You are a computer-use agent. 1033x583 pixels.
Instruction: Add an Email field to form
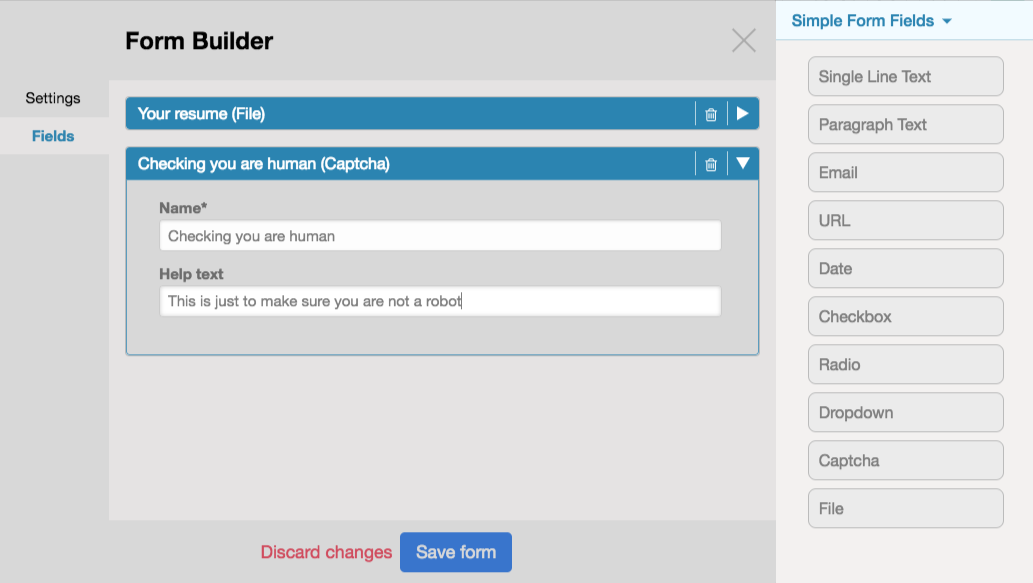[x=905, y=173]
